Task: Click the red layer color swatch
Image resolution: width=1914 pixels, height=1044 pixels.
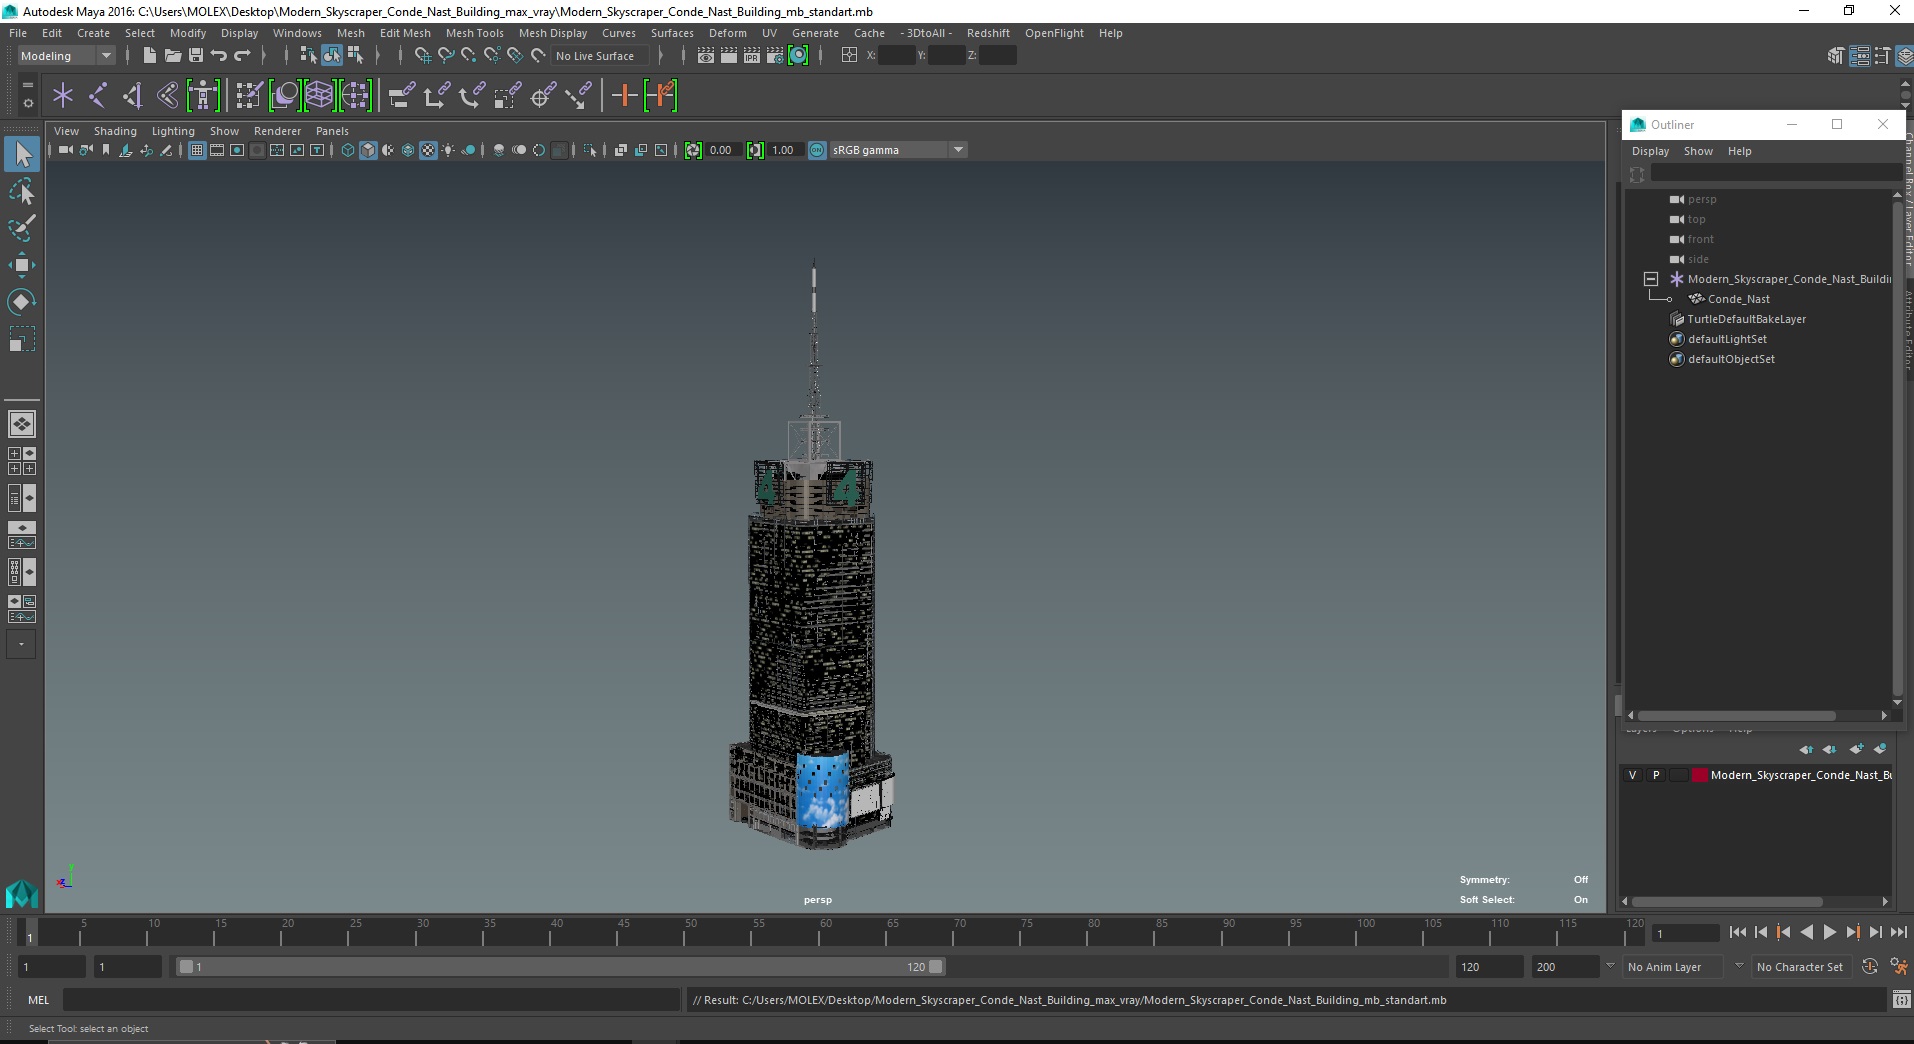Action: [1700, 775]
